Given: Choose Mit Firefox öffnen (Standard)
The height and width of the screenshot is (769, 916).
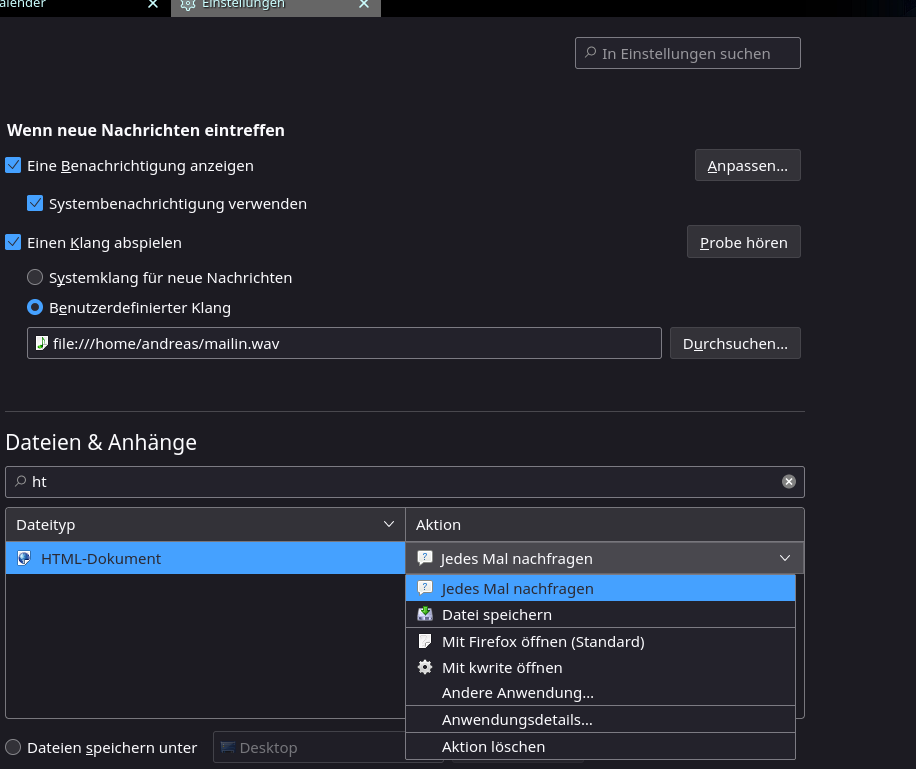Looking at the screenshot, I should tap(543, 641).
